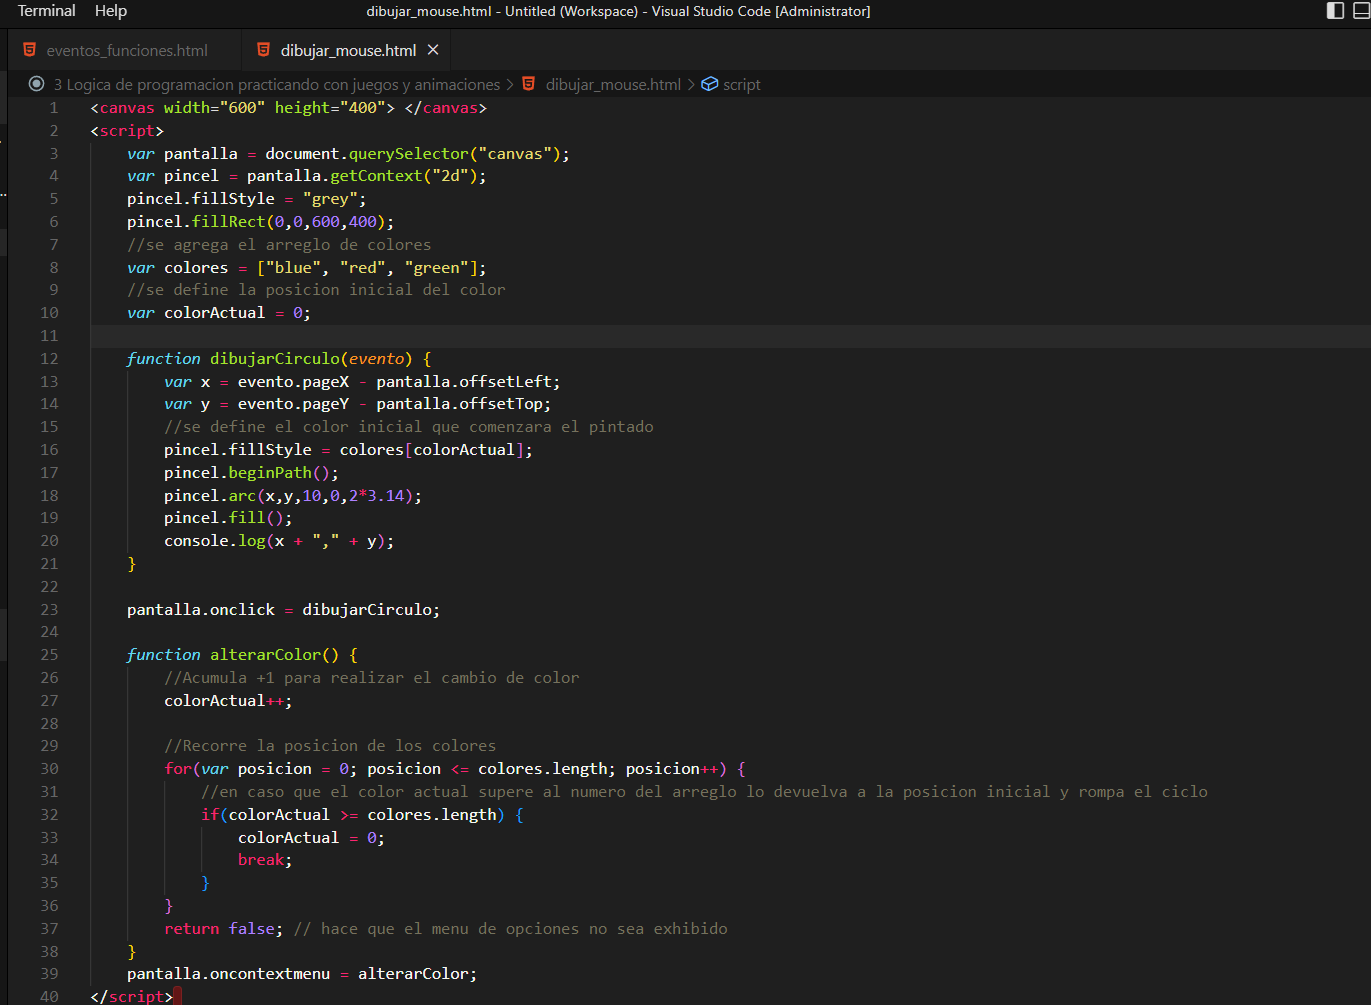
Task: Click the comment 'hace que el menu de opciones no sea exhibido'
Action: 511,929
